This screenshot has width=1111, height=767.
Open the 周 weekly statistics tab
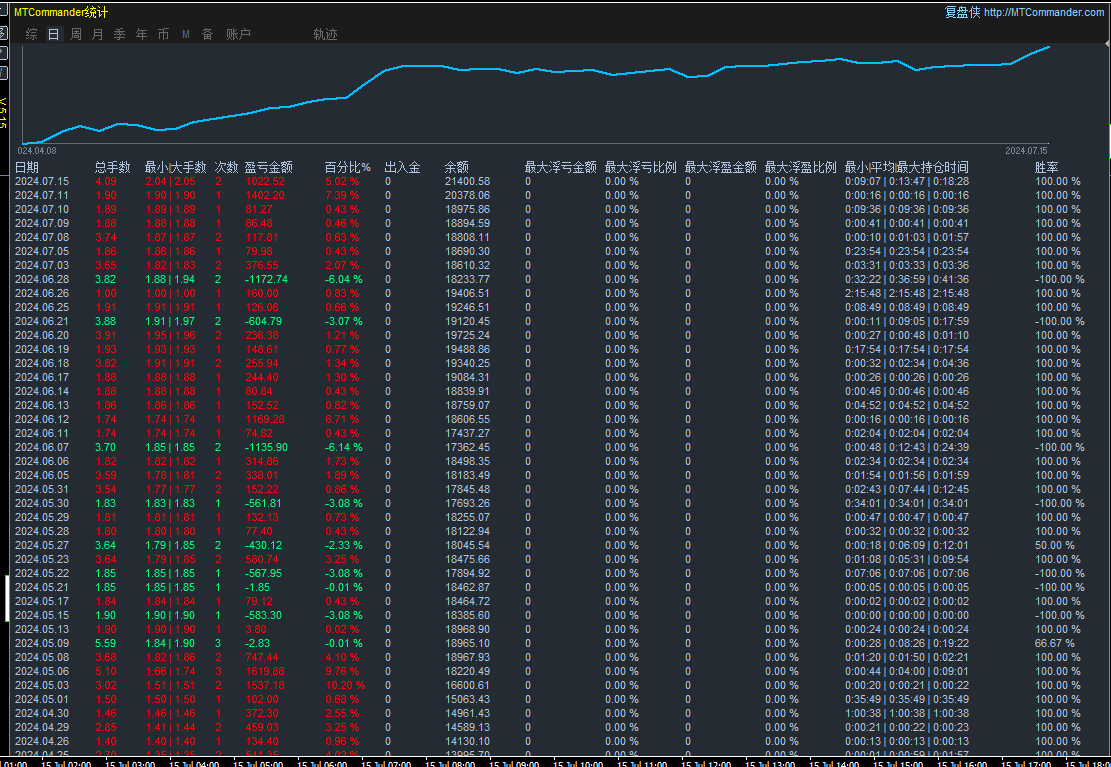76,34
